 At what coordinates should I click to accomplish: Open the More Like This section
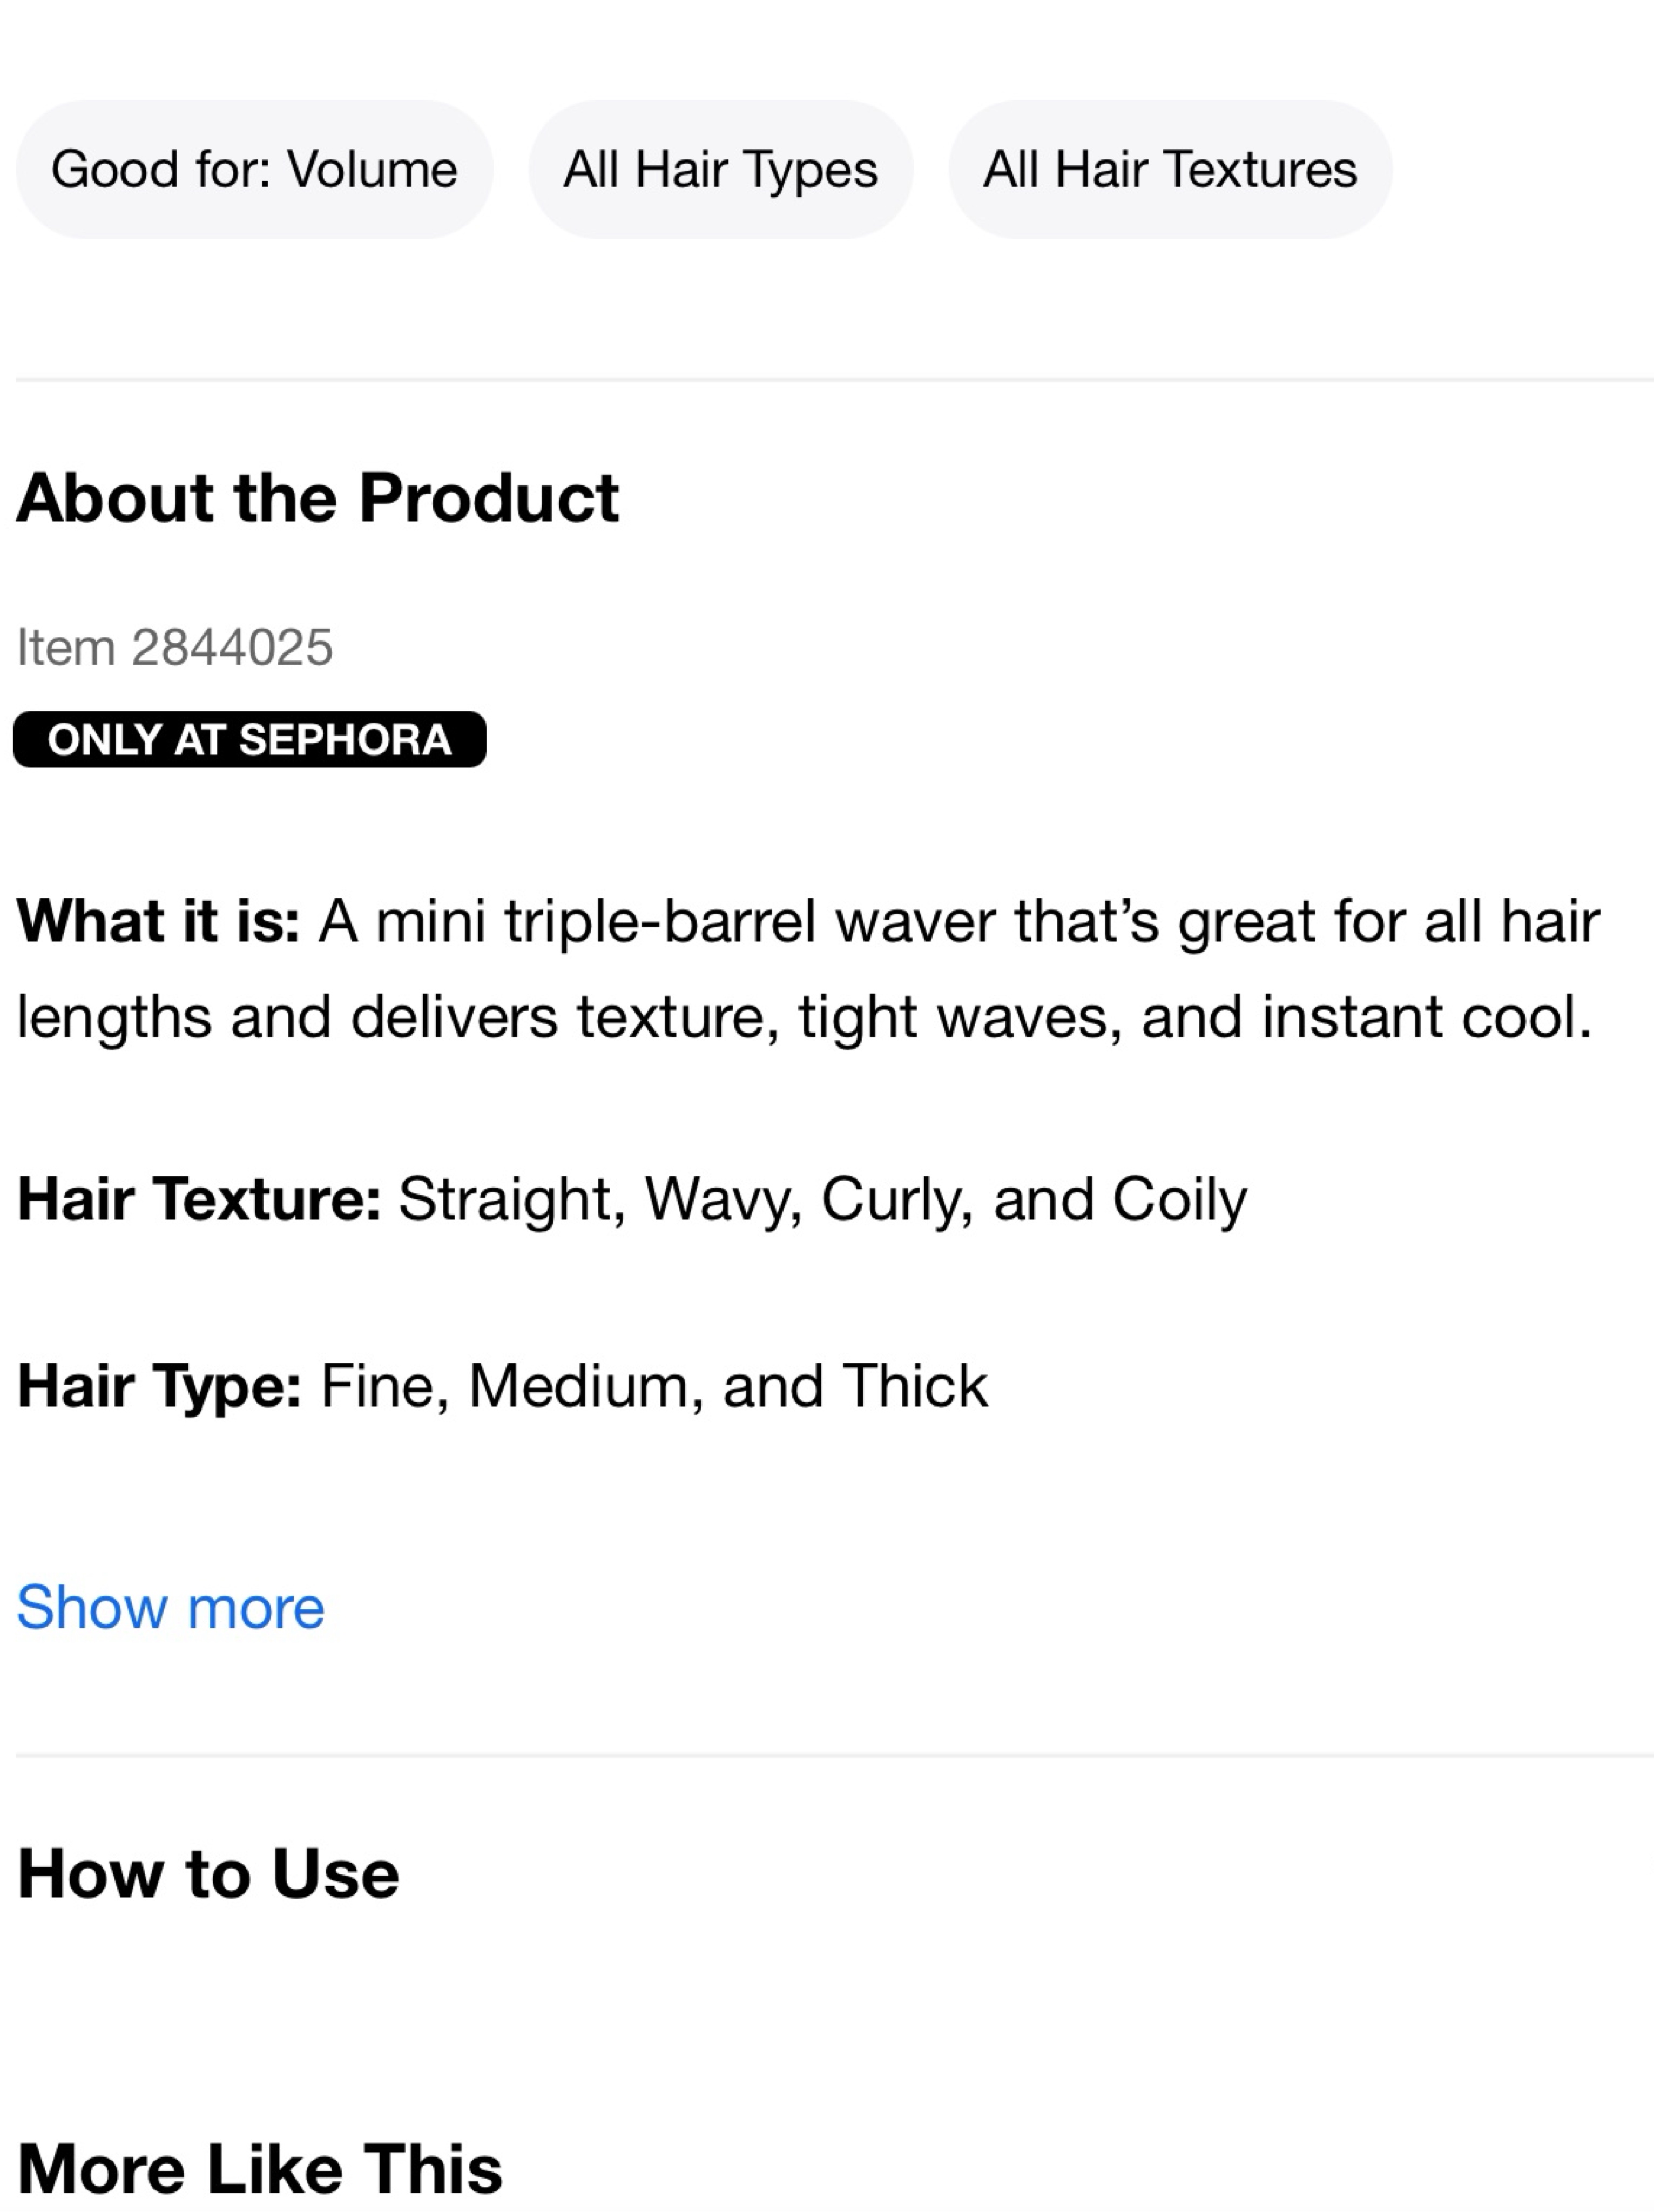click(x=260, y=2168)
